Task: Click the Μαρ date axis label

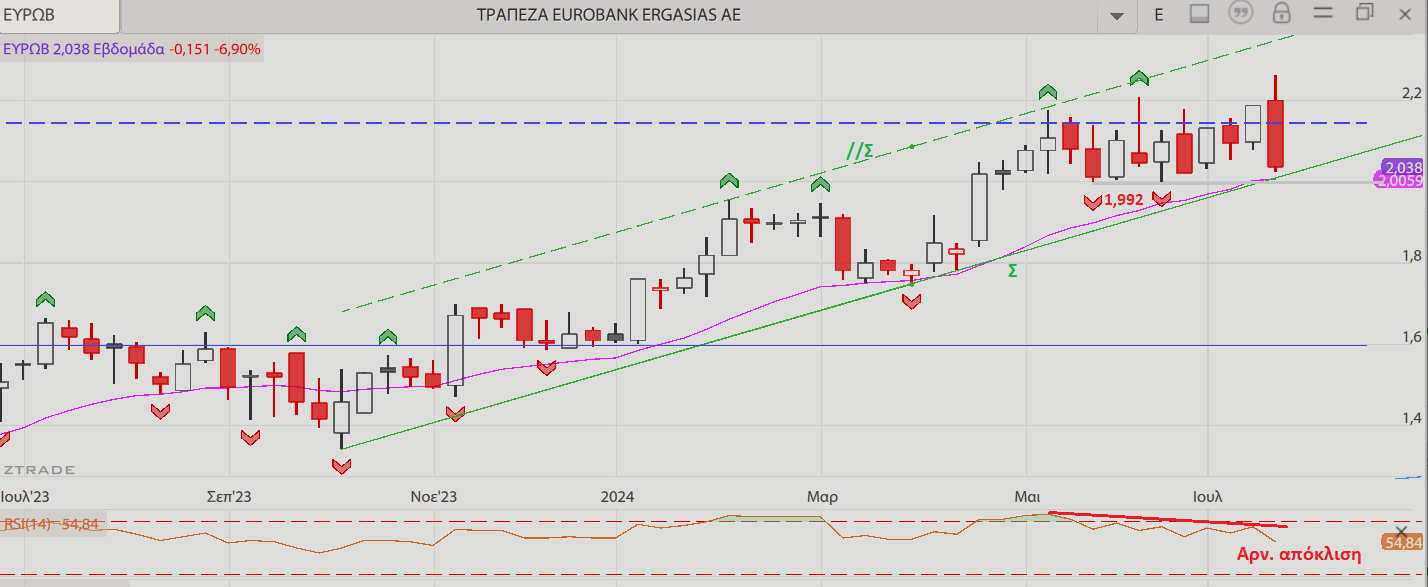Action: coord(823,496)
